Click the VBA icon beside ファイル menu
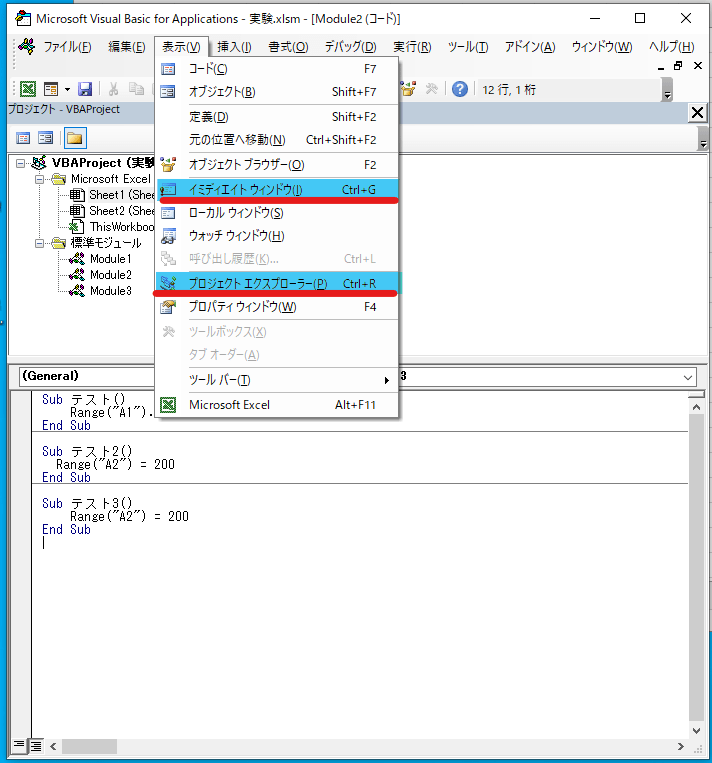This screenshot has width=712, height=763. click(26, 47)
